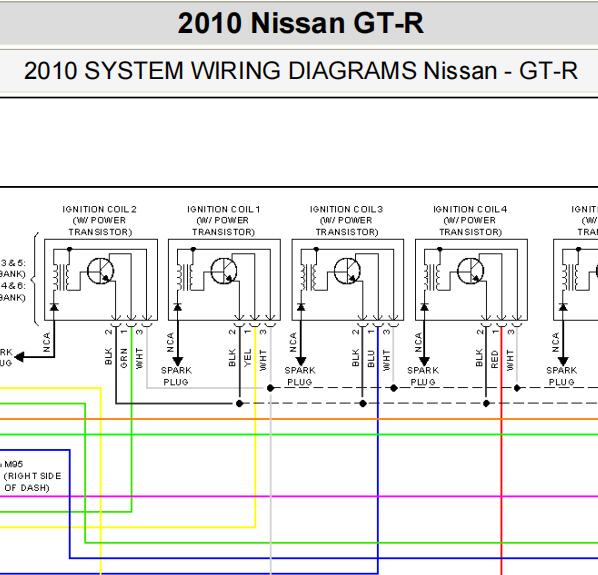598x575 pixels.
Task: Click the "BLU" wire label under Ignition Coil 3
Action: click(x=371, y=358)
